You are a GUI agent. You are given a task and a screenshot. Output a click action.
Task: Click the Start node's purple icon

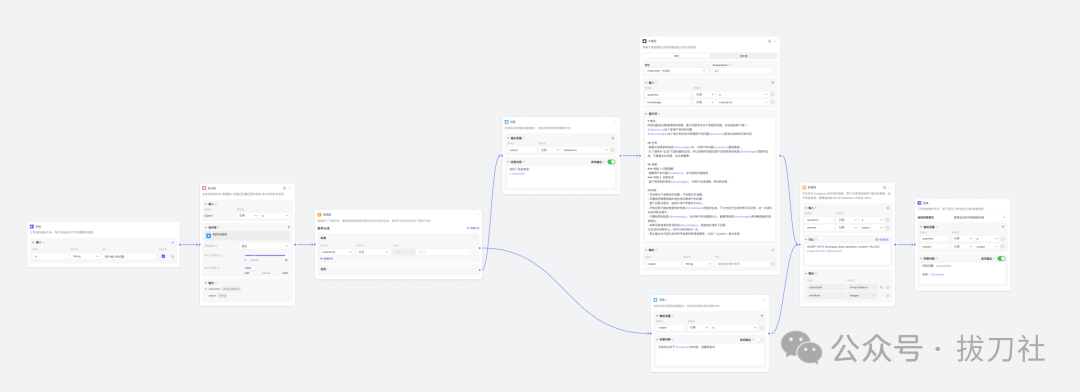[32, 226]
